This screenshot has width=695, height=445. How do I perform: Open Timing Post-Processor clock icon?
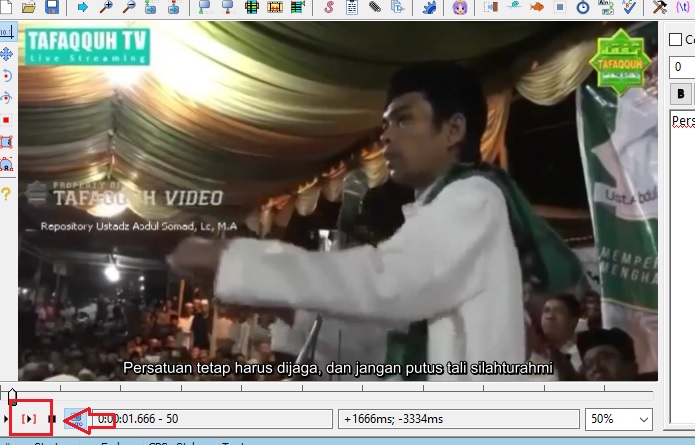point(583,7)
